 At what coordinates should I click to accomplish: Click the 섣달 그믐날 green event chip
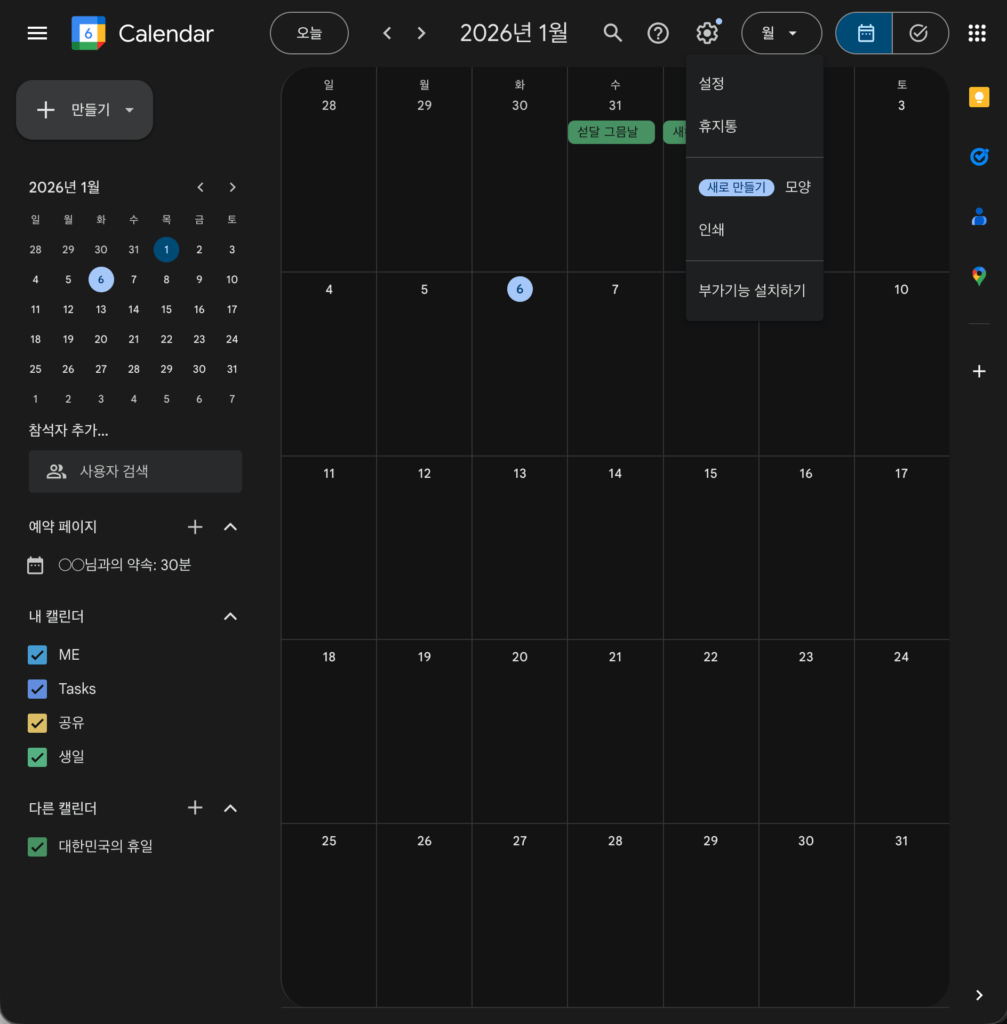point(610,132)
